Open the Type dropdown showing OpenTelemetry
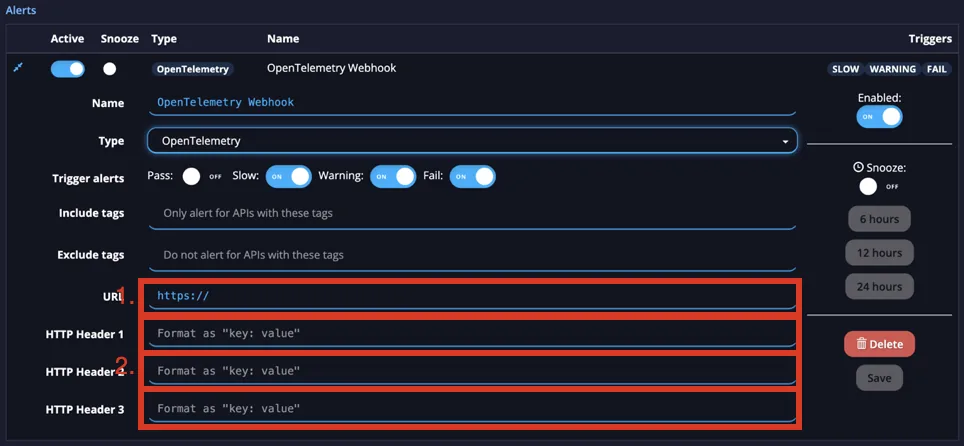 [472, 141]
